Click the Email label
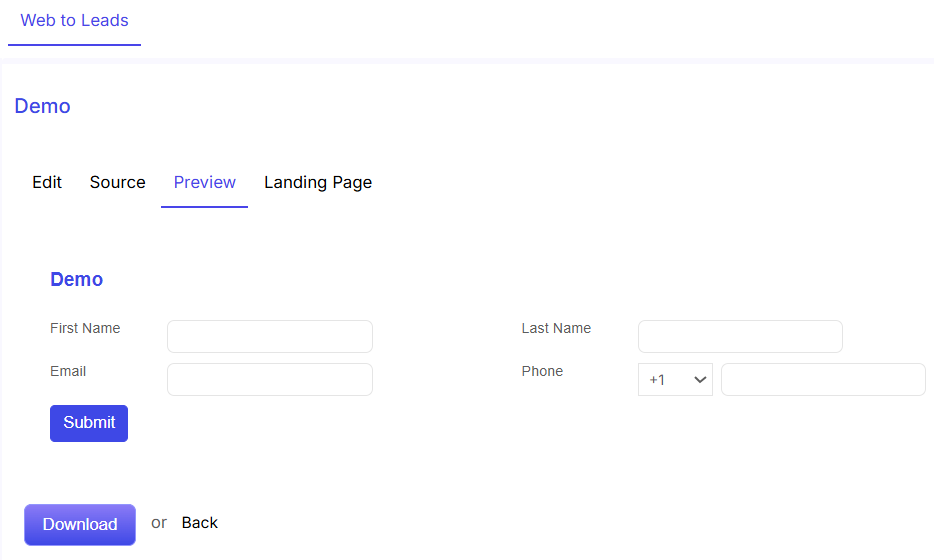 68,371
